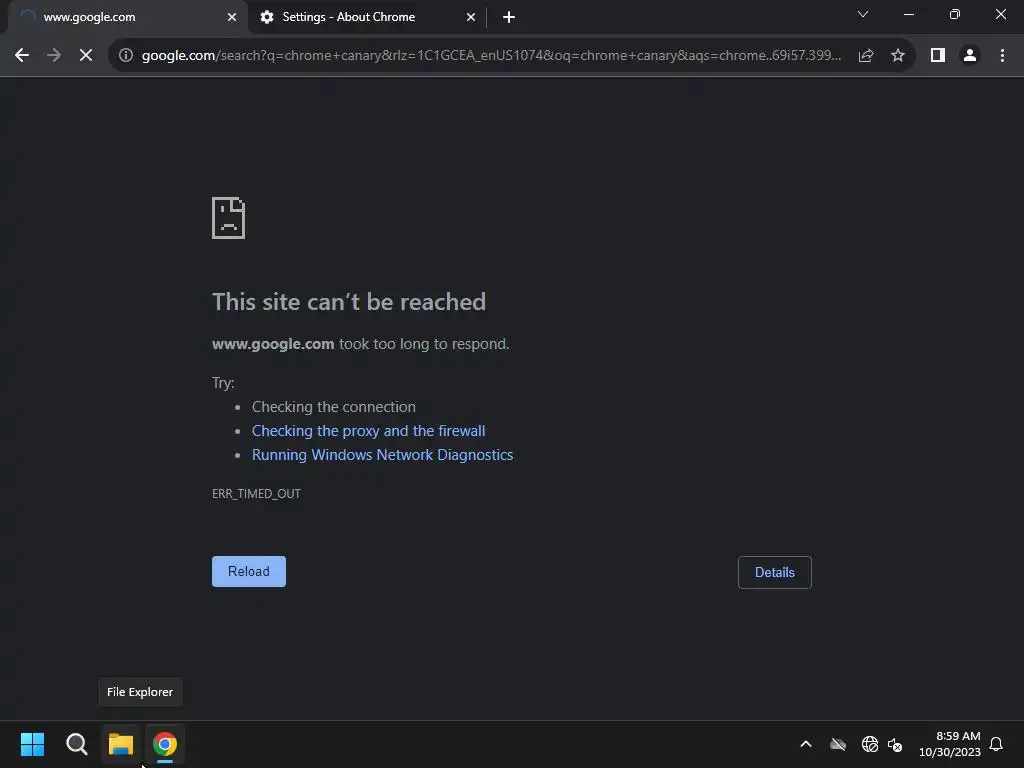Click muted volume tray icon
The image size is (1024, 768).
[895, 744]
